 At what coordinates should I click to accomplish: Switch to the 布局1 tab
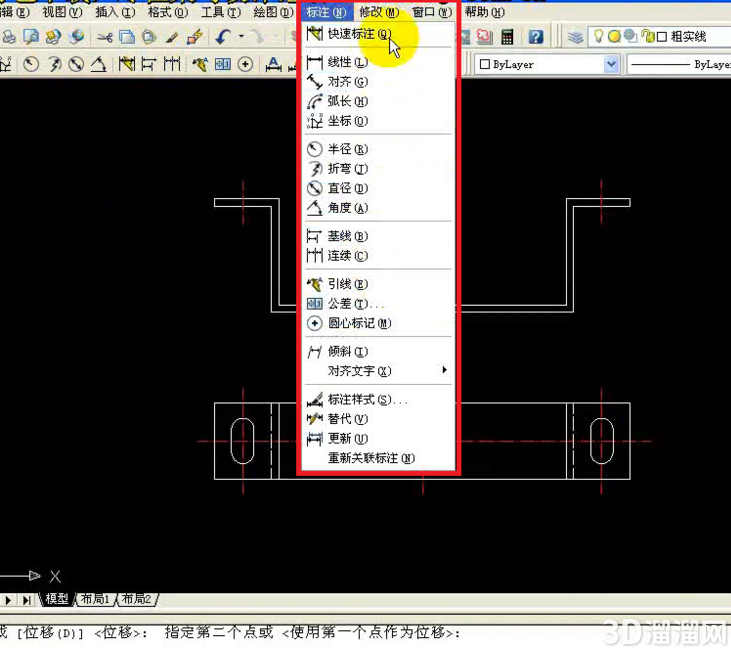[95, 599]
